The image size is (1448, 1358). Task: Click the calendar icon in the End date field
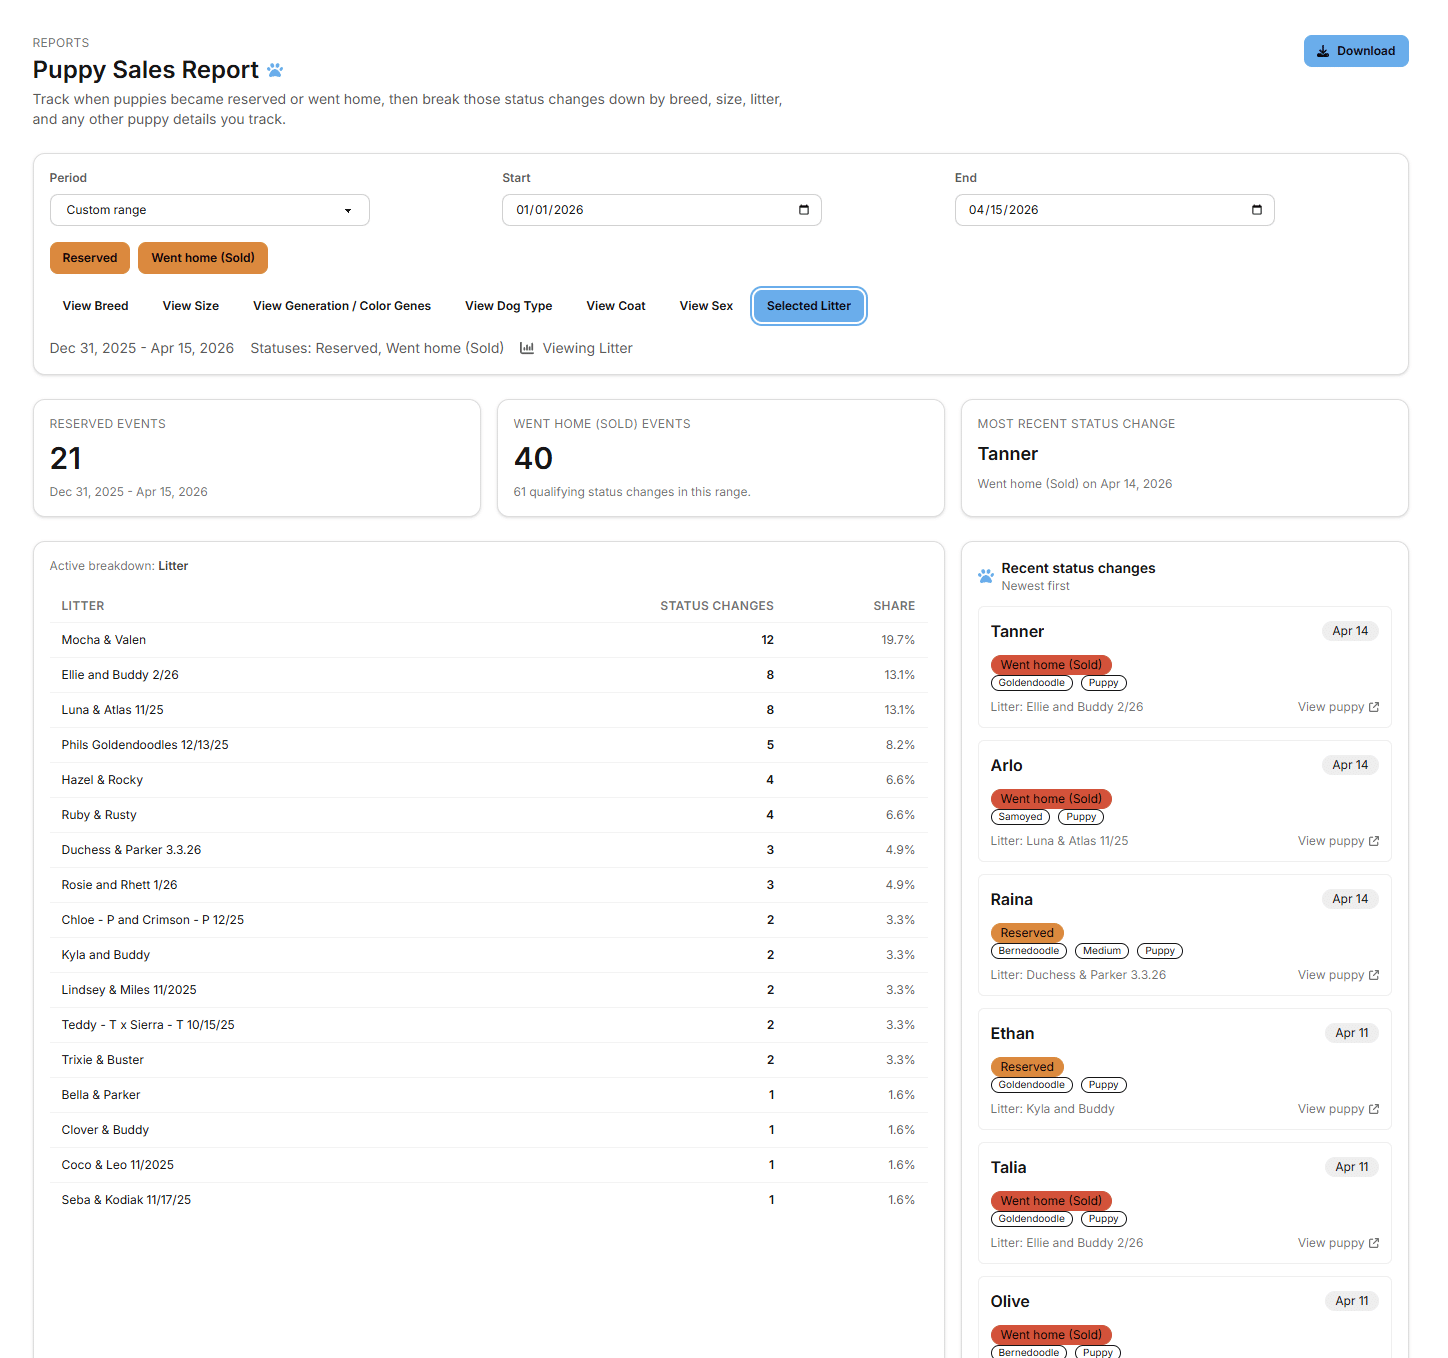coord(1256,210)
